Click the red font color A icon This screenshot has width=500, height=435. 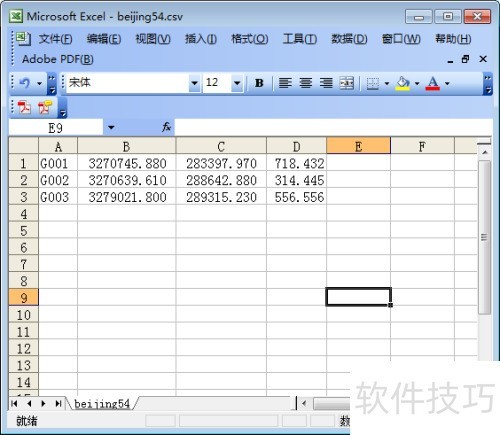(x=433, y=83)
